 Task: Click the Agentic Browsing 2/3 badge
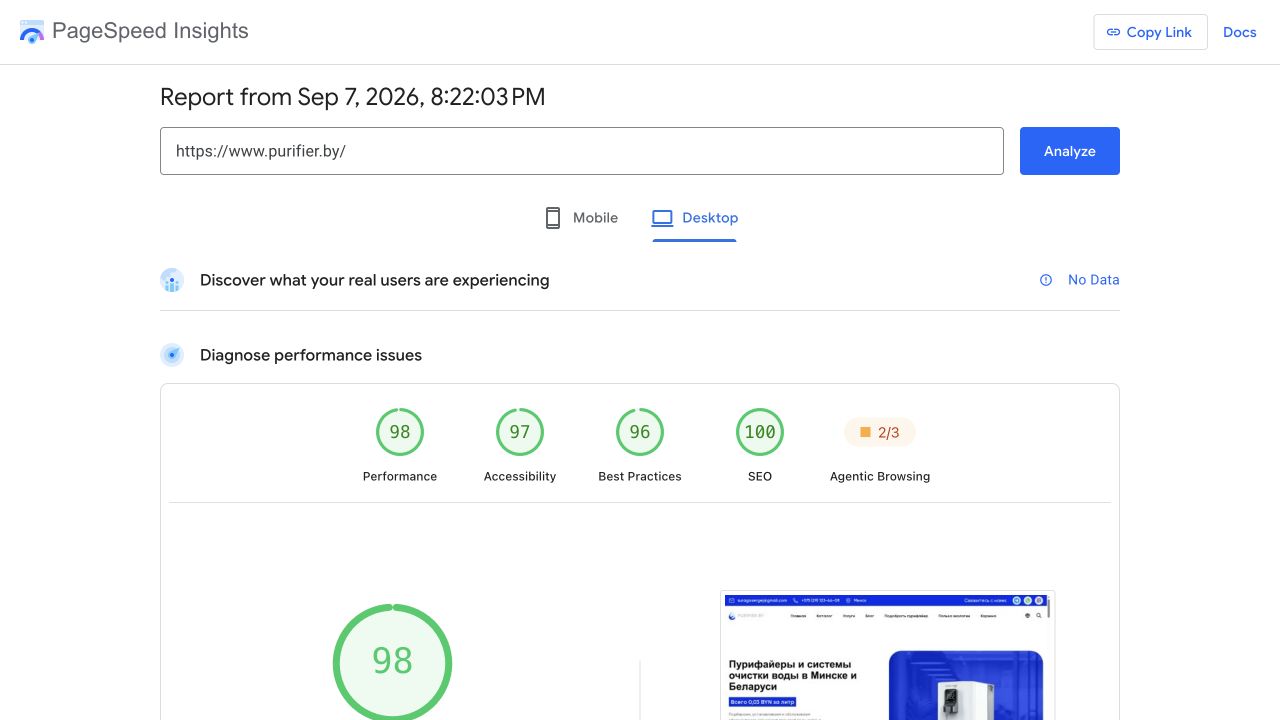point(880,432)
